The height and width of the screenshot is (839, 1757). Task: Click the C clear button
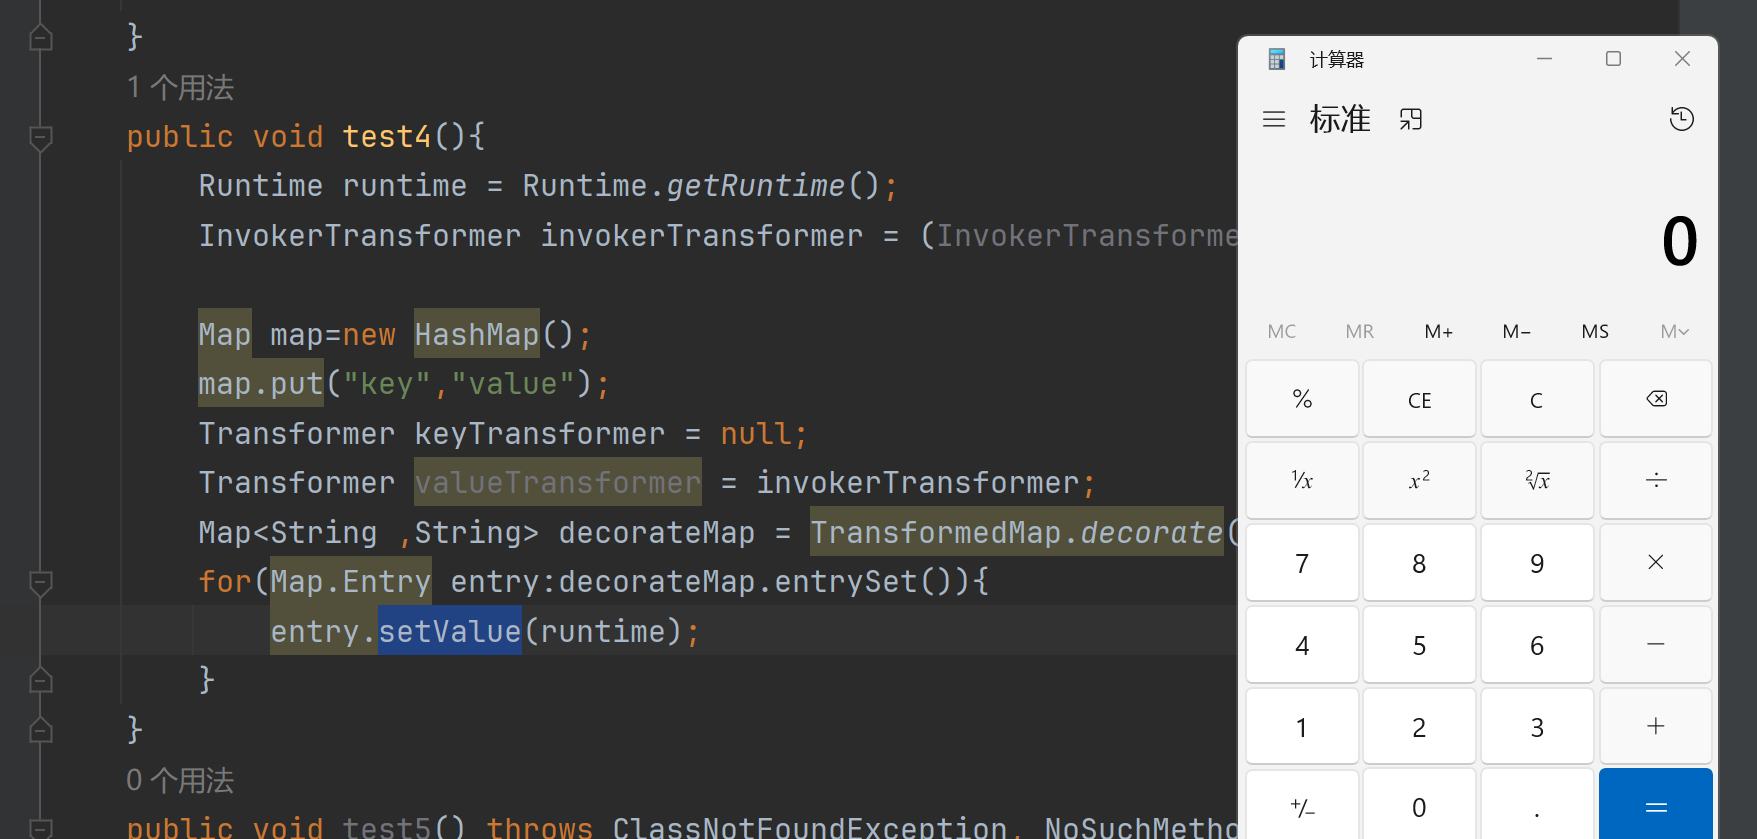[x=1537, y=399]
